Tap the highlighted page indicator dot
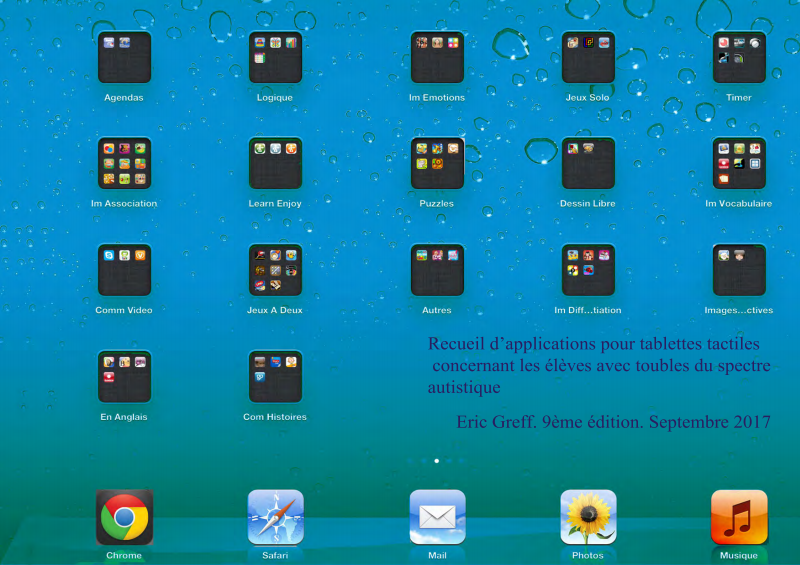800x565 pixels. (x=436, y=461)
